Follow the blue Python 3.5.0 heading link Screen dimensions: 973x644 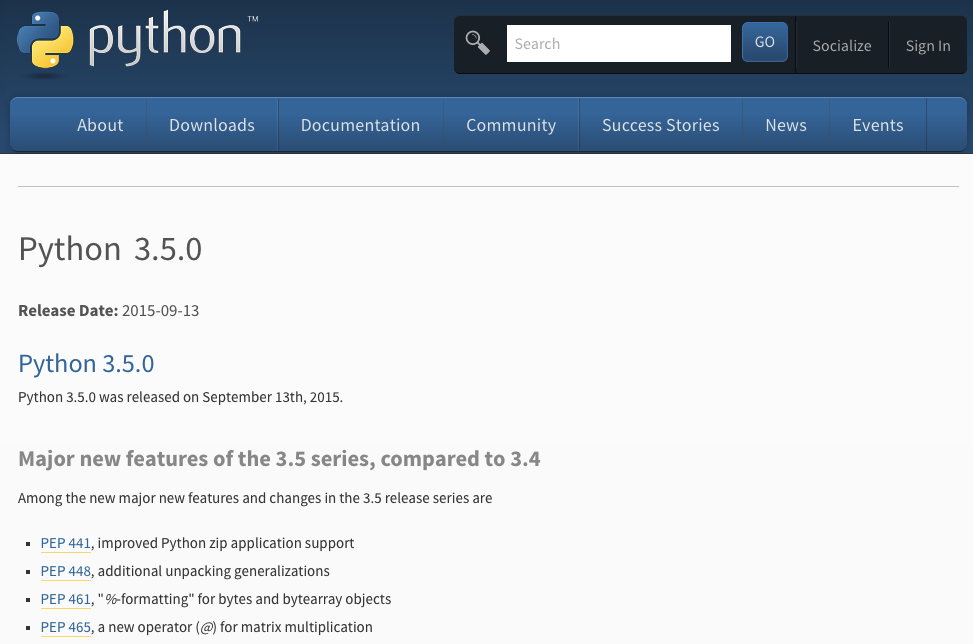pyautogui.click(x=86, y=363)
